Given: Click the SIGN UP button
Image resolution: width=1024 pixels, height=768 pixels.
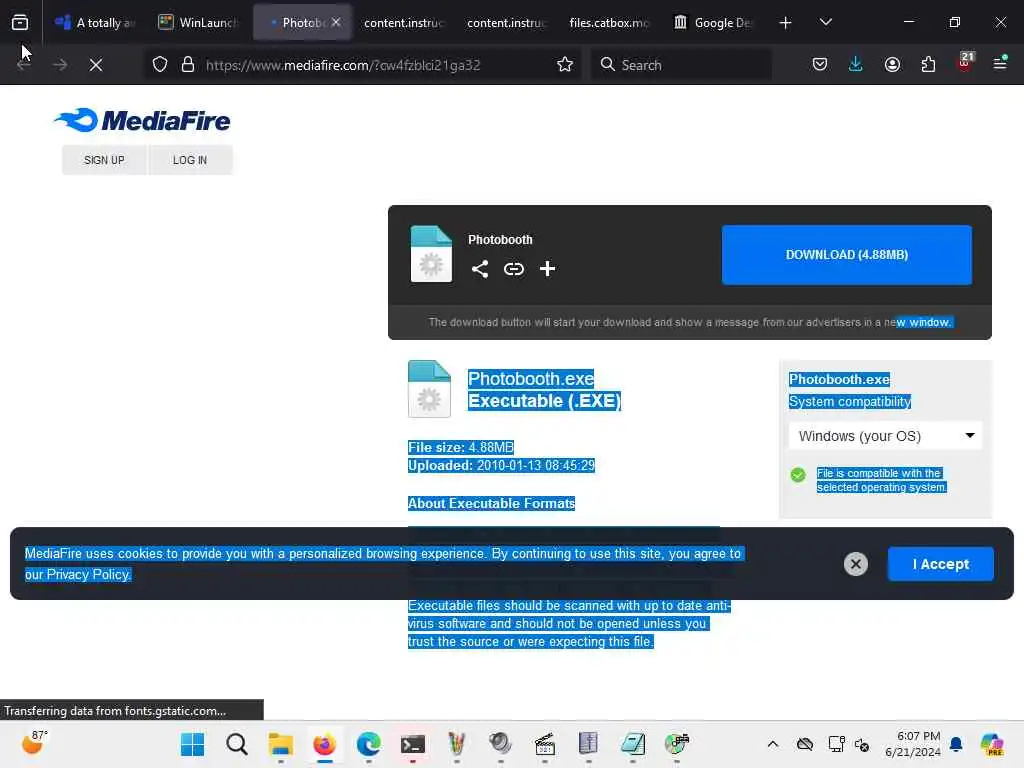Looking at the screenshot, I should coord(104,160).
